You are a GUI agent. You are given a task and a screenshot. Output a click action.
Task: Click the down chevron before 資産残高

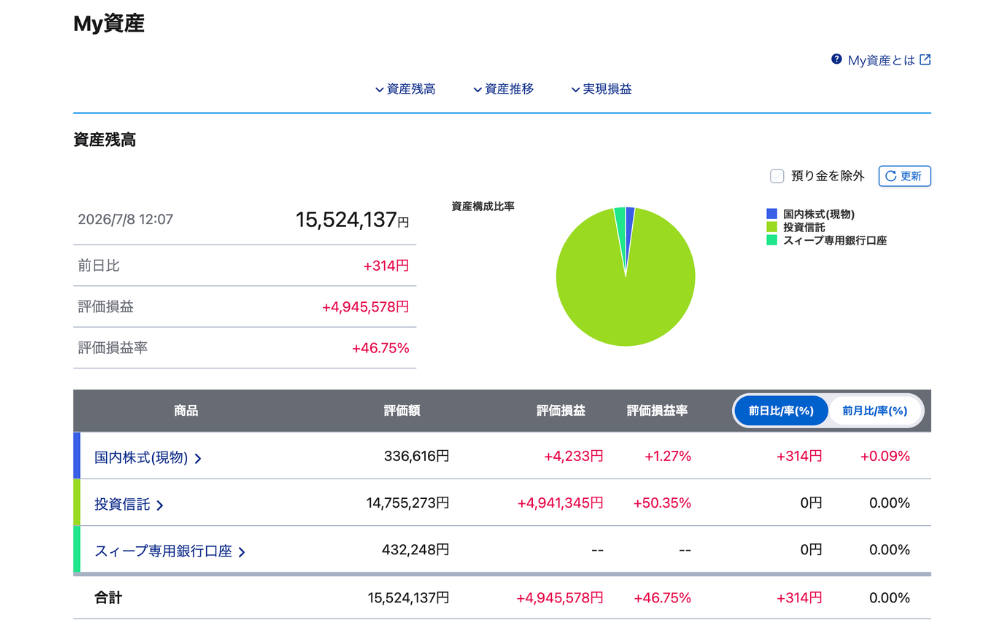(379, 90)
